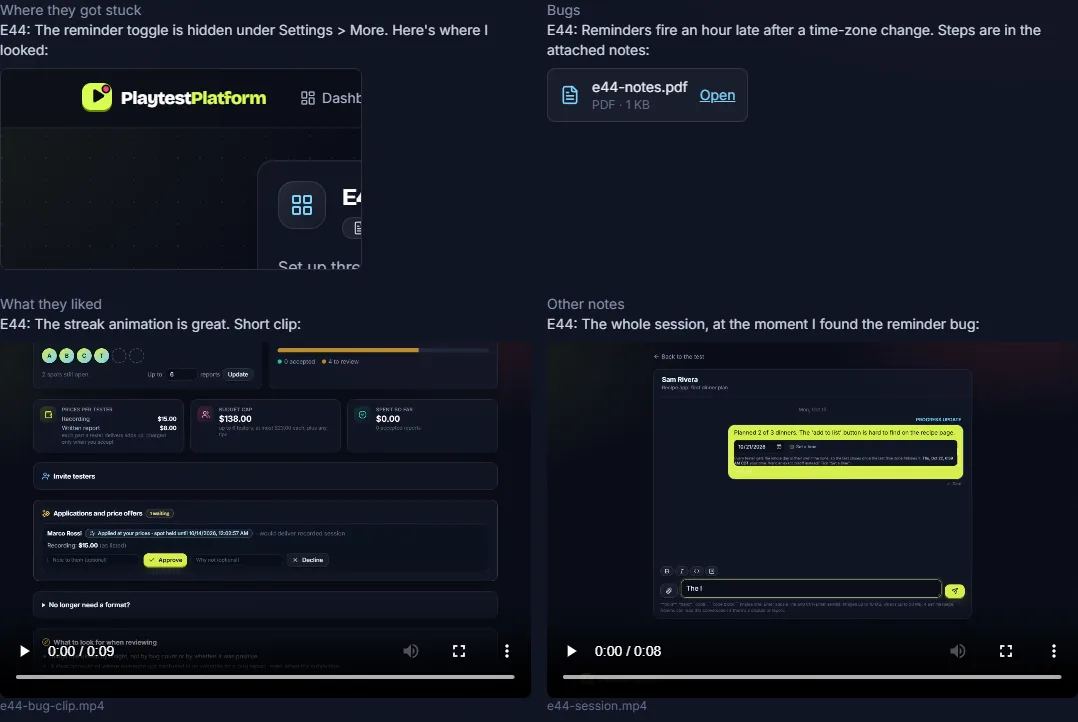
Task: Click the 'Other notes' heading
Action: tap(586, 304)
